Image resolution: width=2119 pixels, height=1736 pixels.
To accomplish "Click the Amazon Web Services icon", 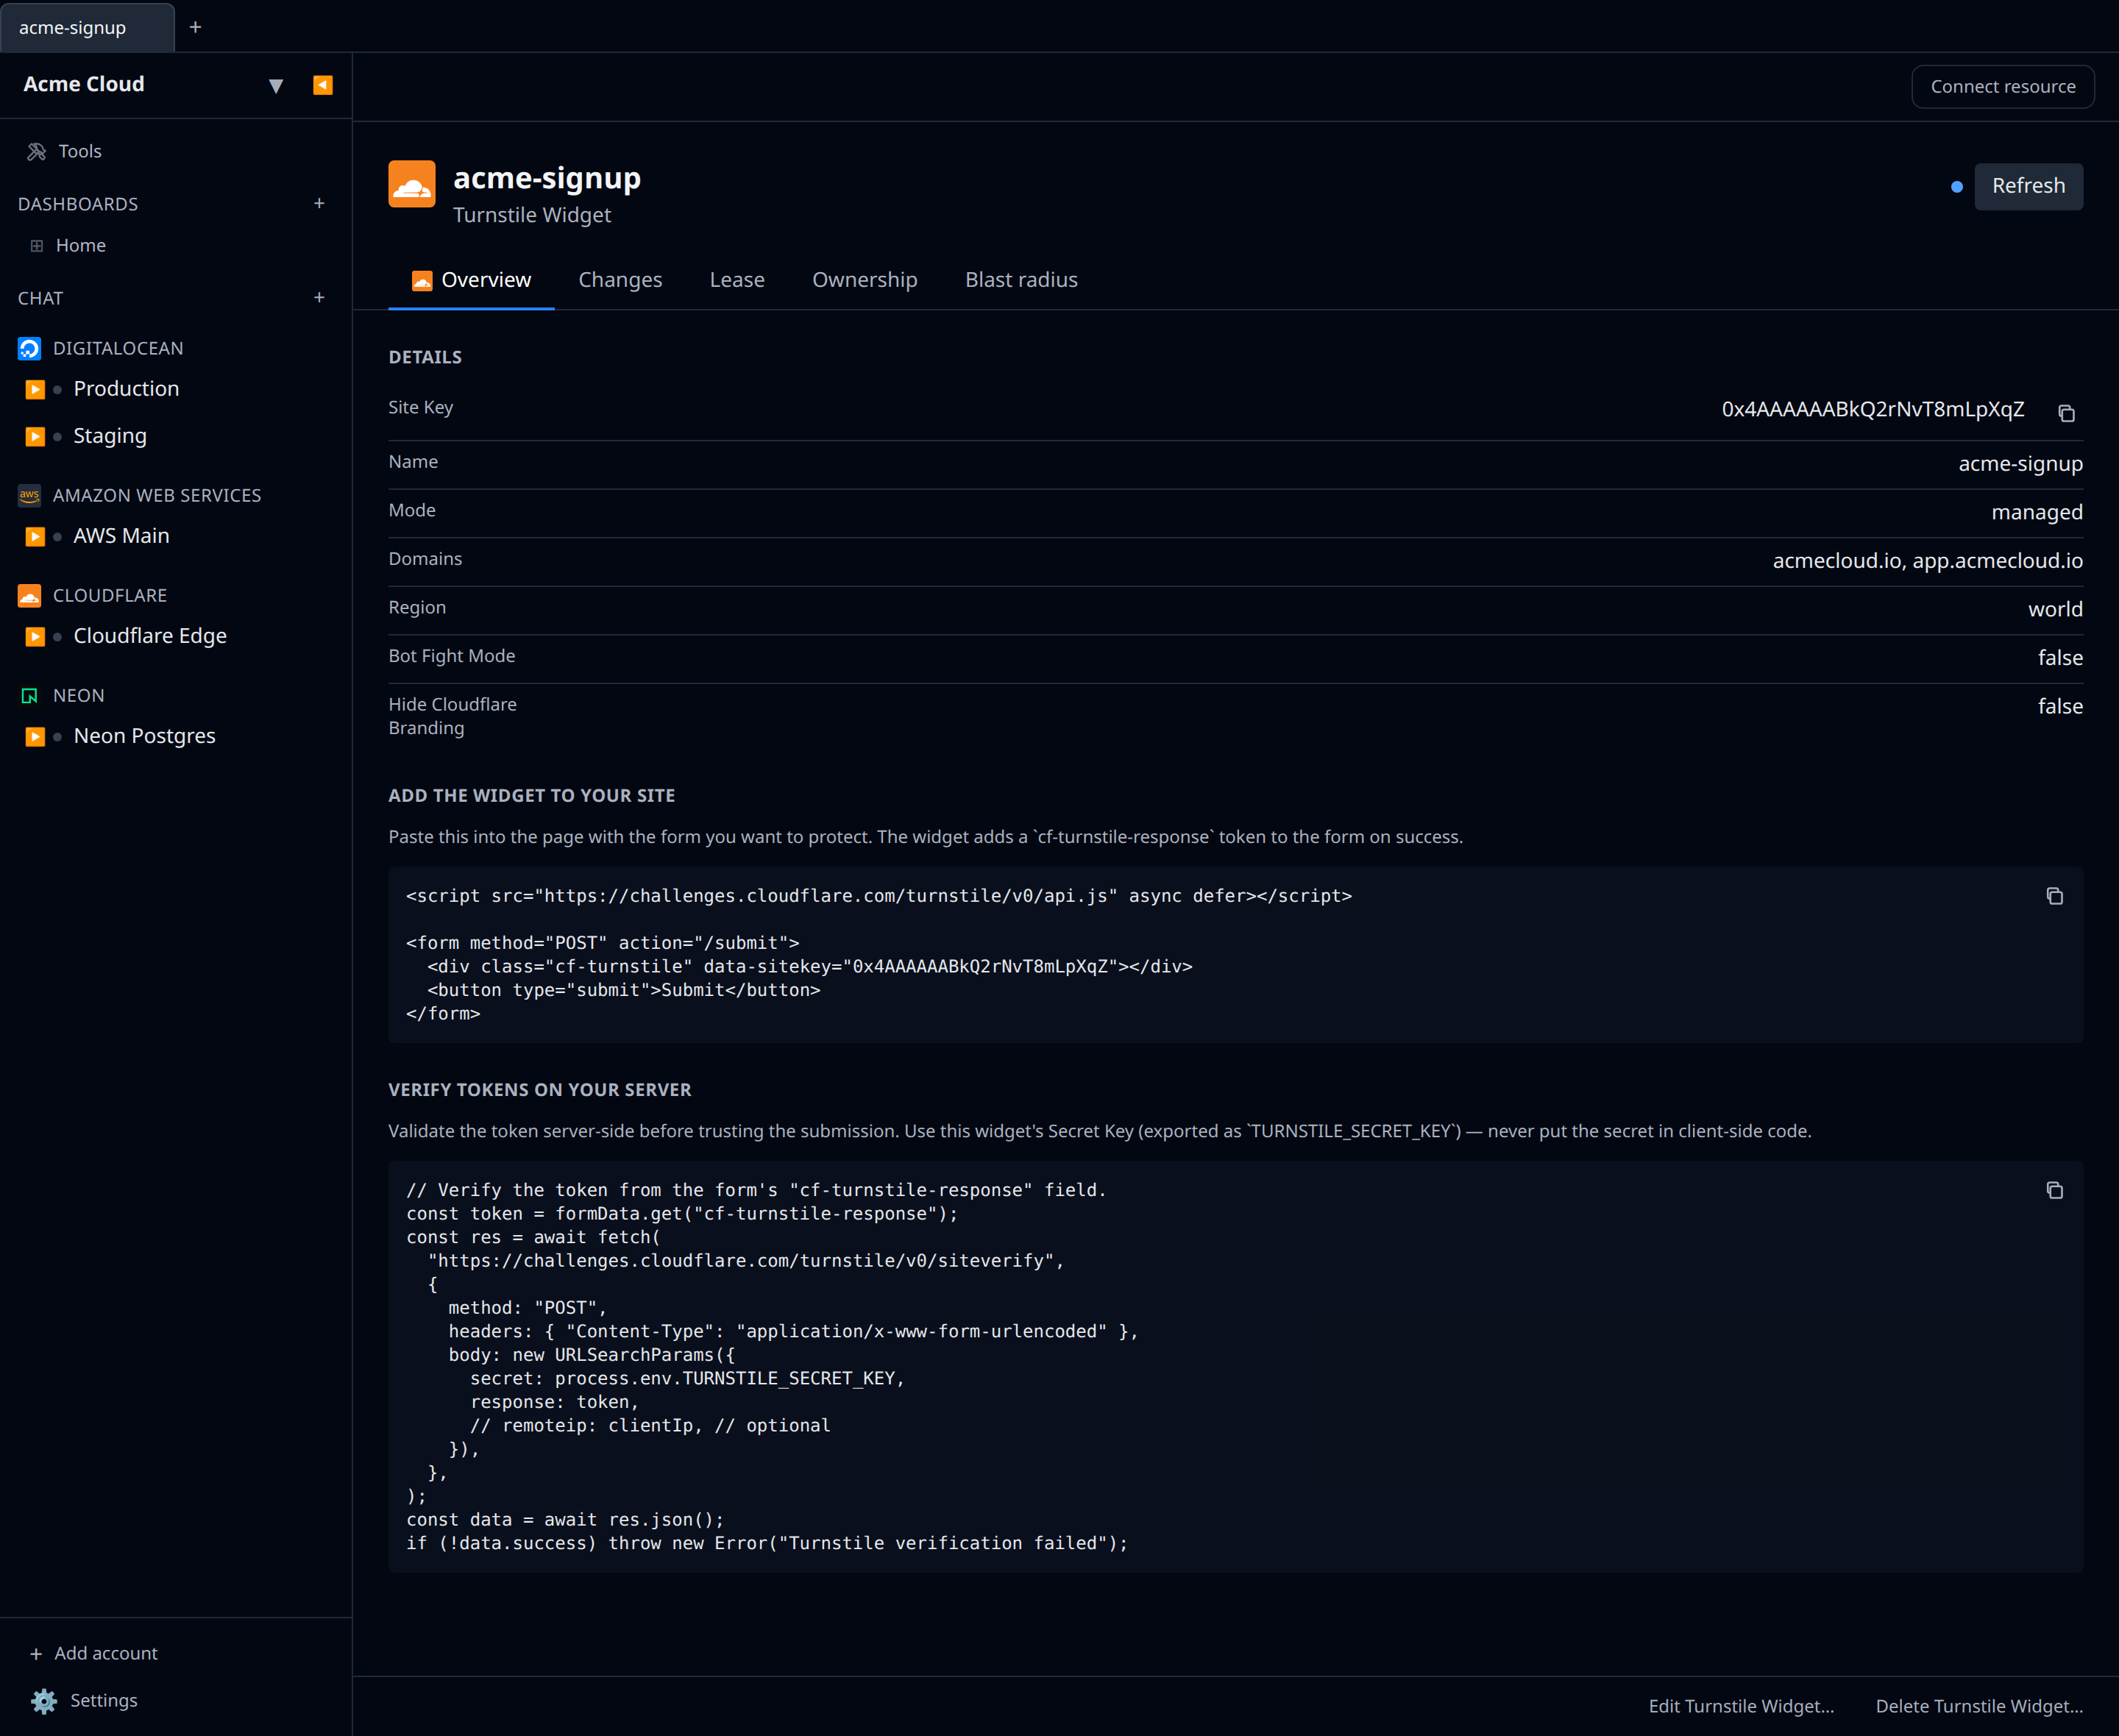I will (x=30, y=495).
